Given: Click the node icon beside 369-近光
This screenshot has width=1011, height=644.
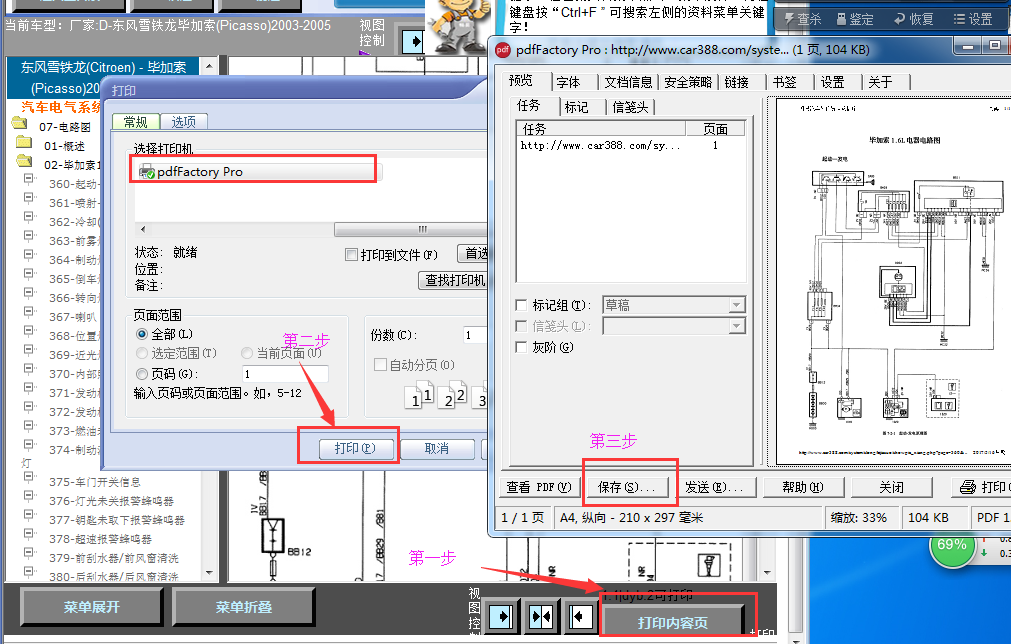Looking at the screenshot, I should pyautogui.click(x=29, y=350).
